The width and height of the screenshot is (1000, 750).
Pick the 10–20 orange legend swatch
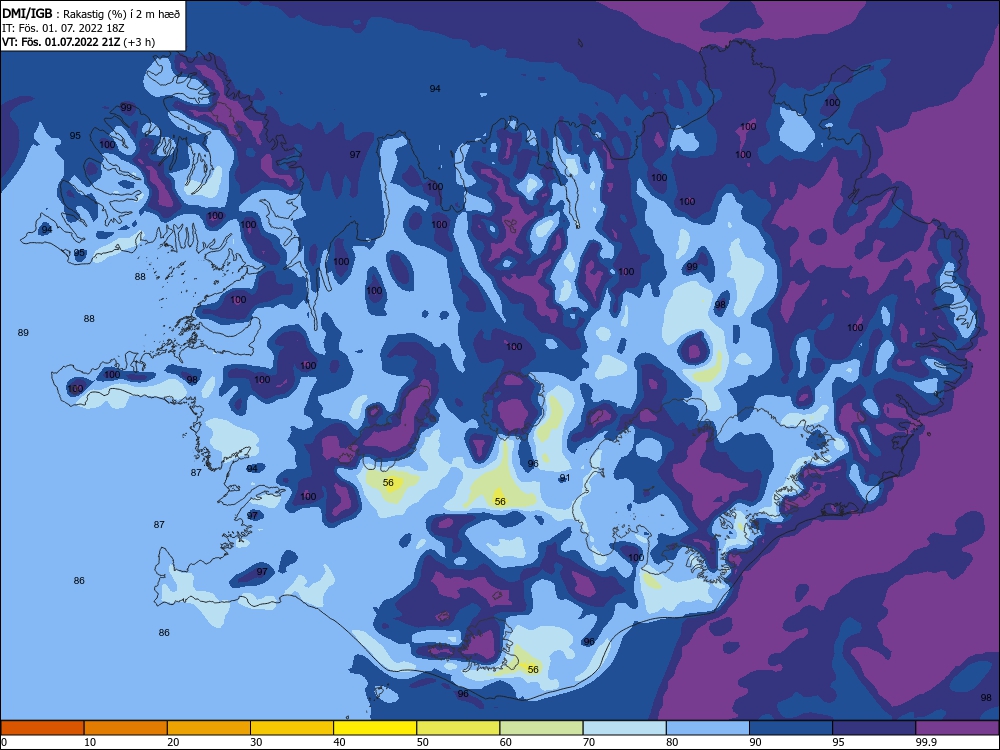126,728
